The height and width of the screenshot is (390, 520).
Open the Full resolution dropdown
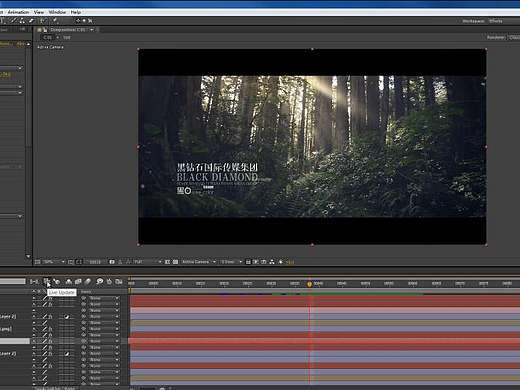(x=148, y=262)
